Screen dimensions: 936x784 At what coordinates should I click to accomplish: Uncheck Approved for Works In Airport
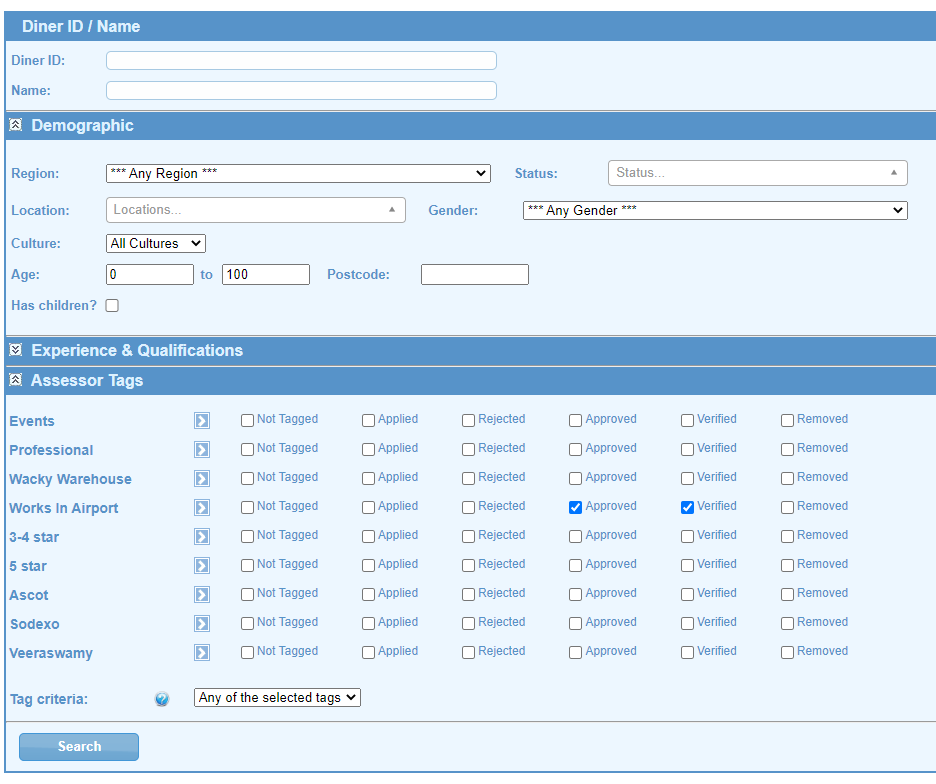point(575,507)
